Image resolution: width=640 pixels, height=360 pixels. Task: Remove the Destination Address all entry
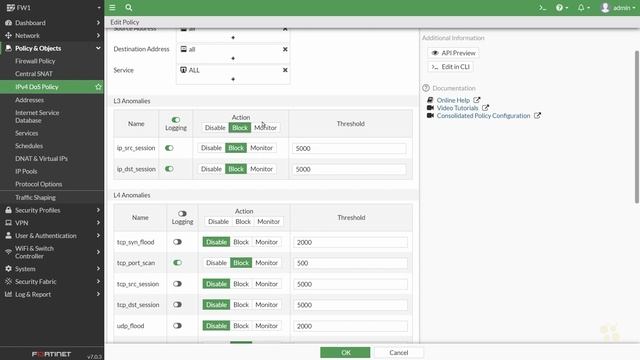(285, 49)
